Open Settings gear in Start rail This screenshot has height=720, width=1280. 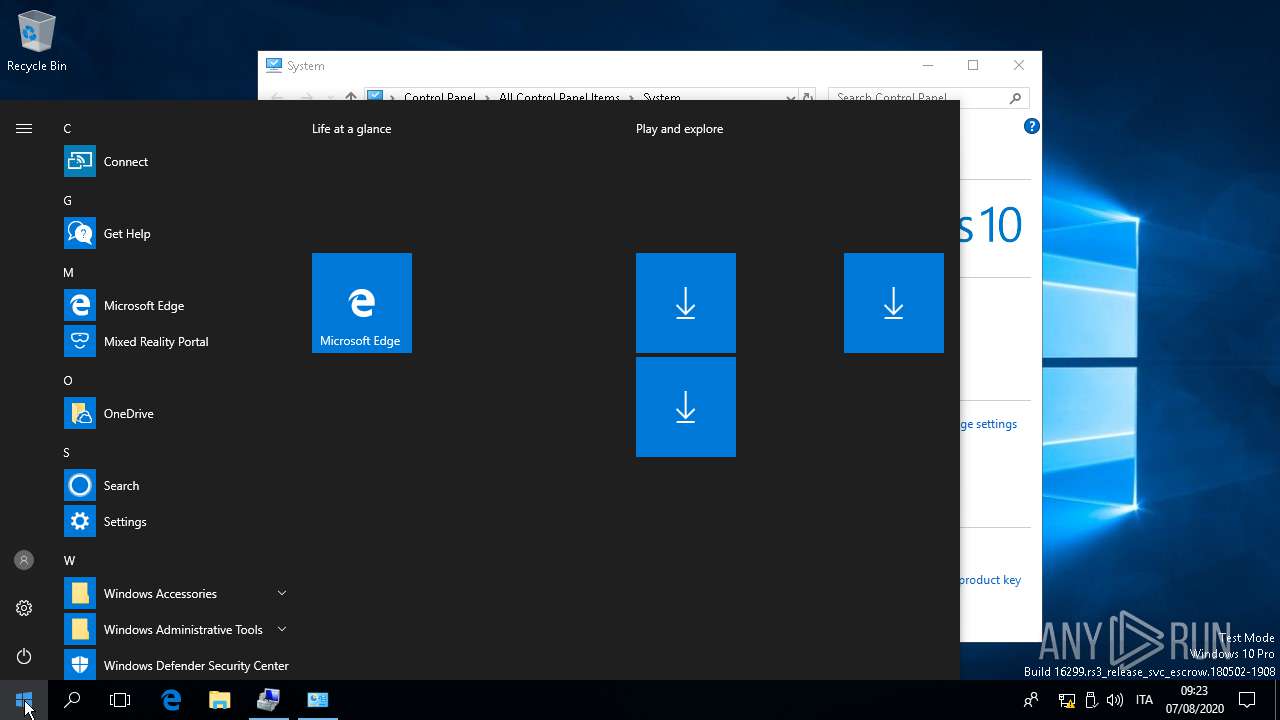coord(24,608)
